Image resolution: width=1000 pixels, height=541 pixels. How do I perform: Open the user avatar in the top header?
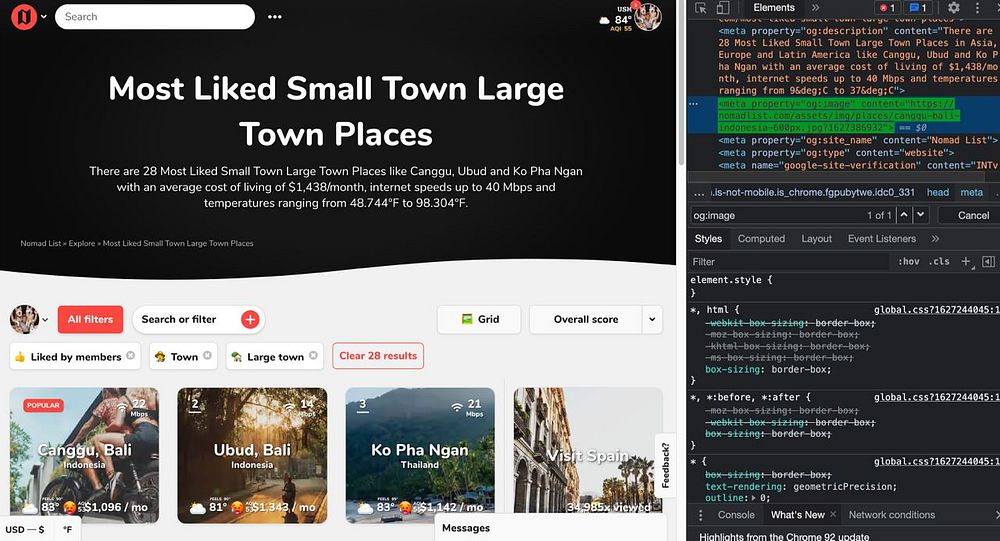(648, 17)
